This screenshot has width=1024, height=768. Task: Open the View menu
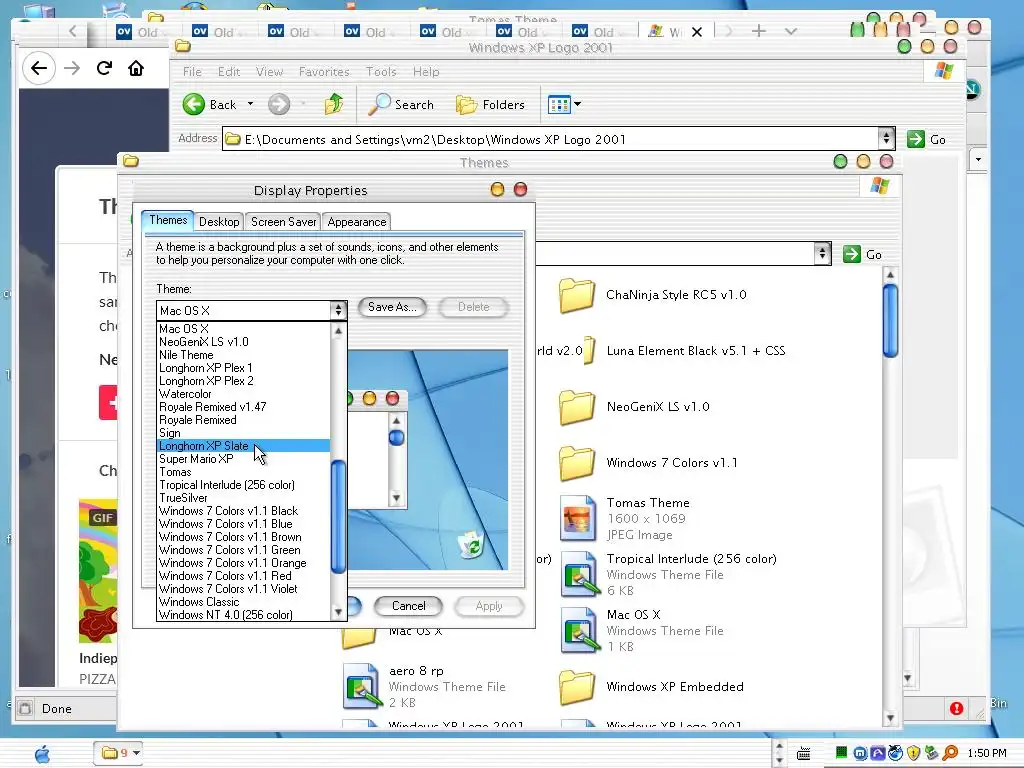tap(269, 72)
